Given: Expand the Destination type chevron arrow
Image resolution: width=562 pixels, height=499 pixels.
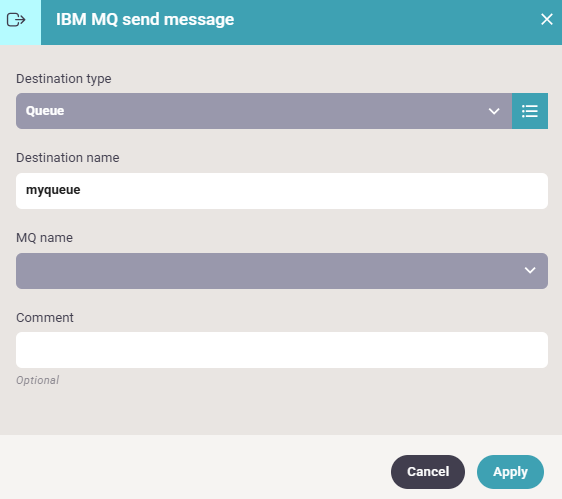Looking at the screenshot, I should 494,111.
